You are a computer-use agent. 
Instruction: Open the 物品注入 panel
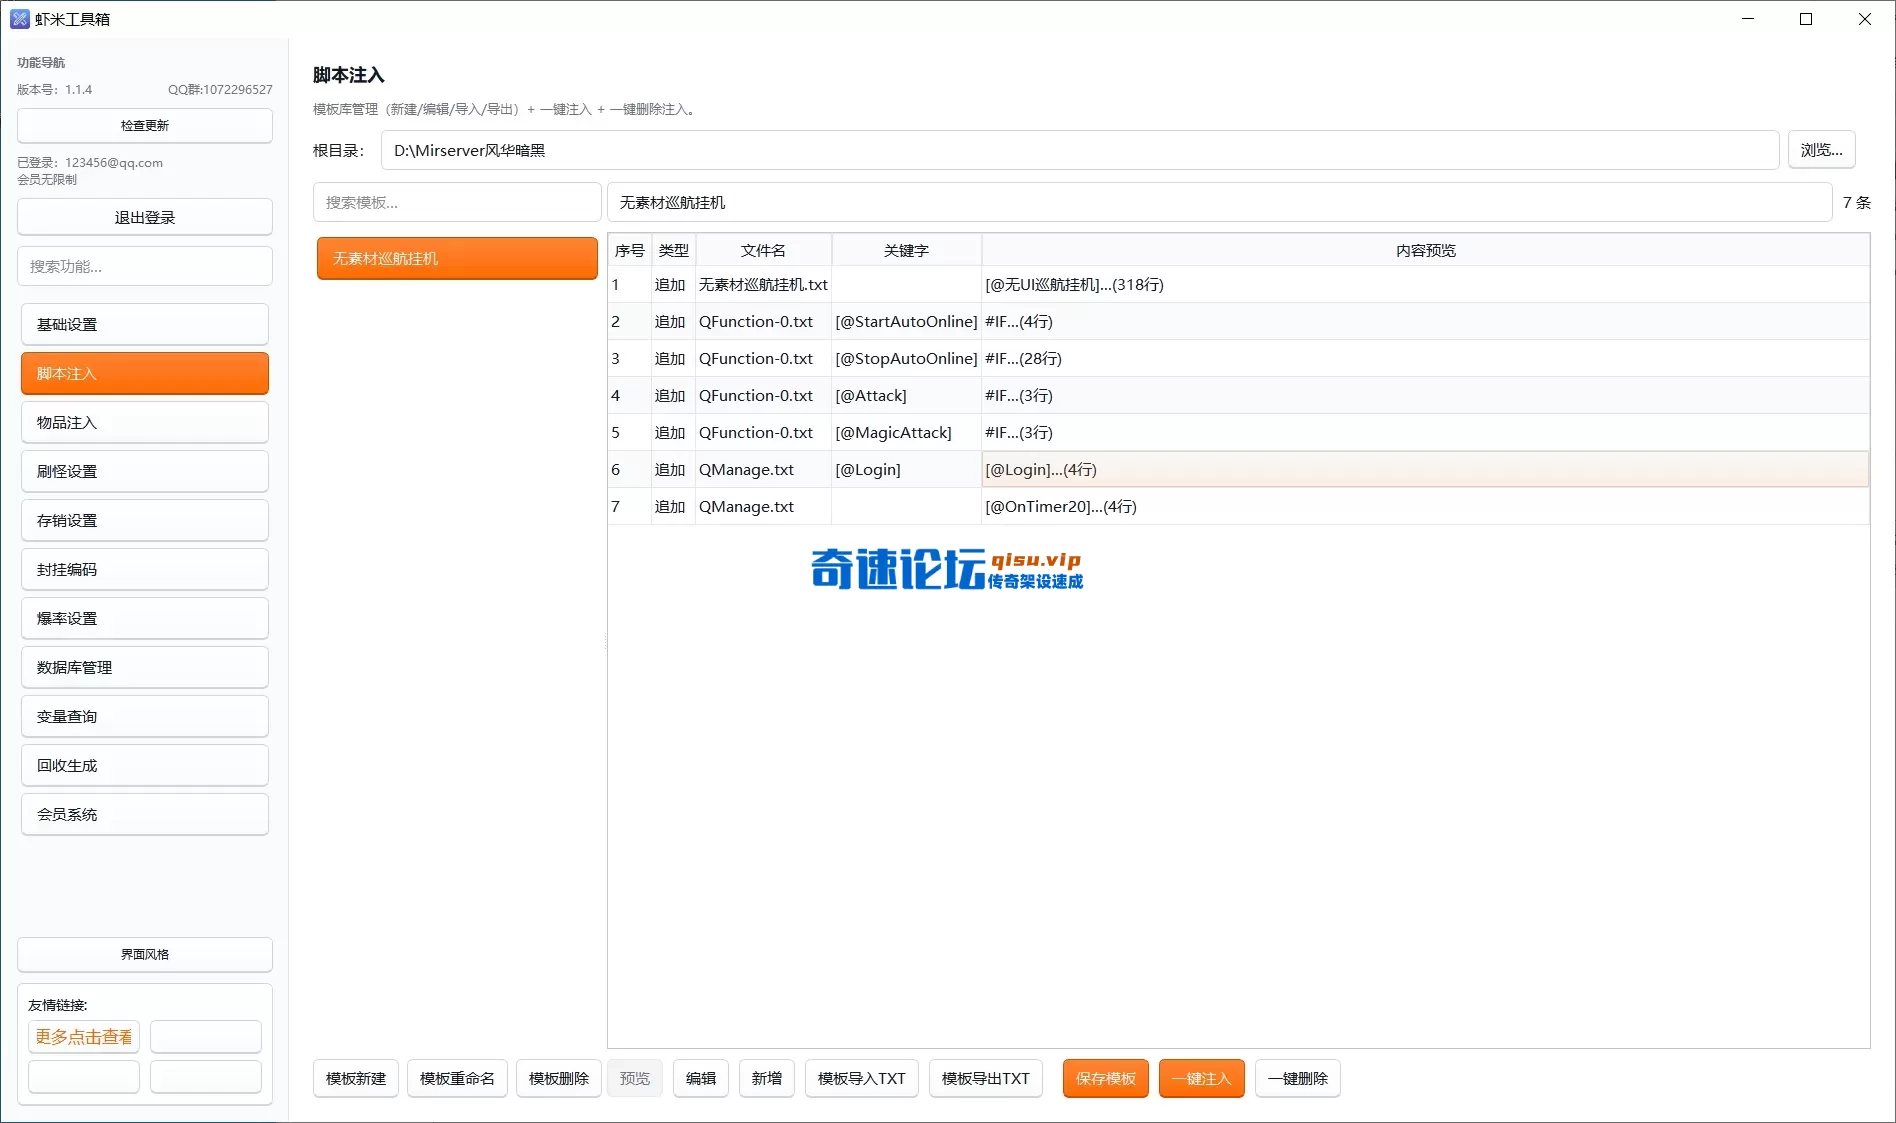pos(144,422)
